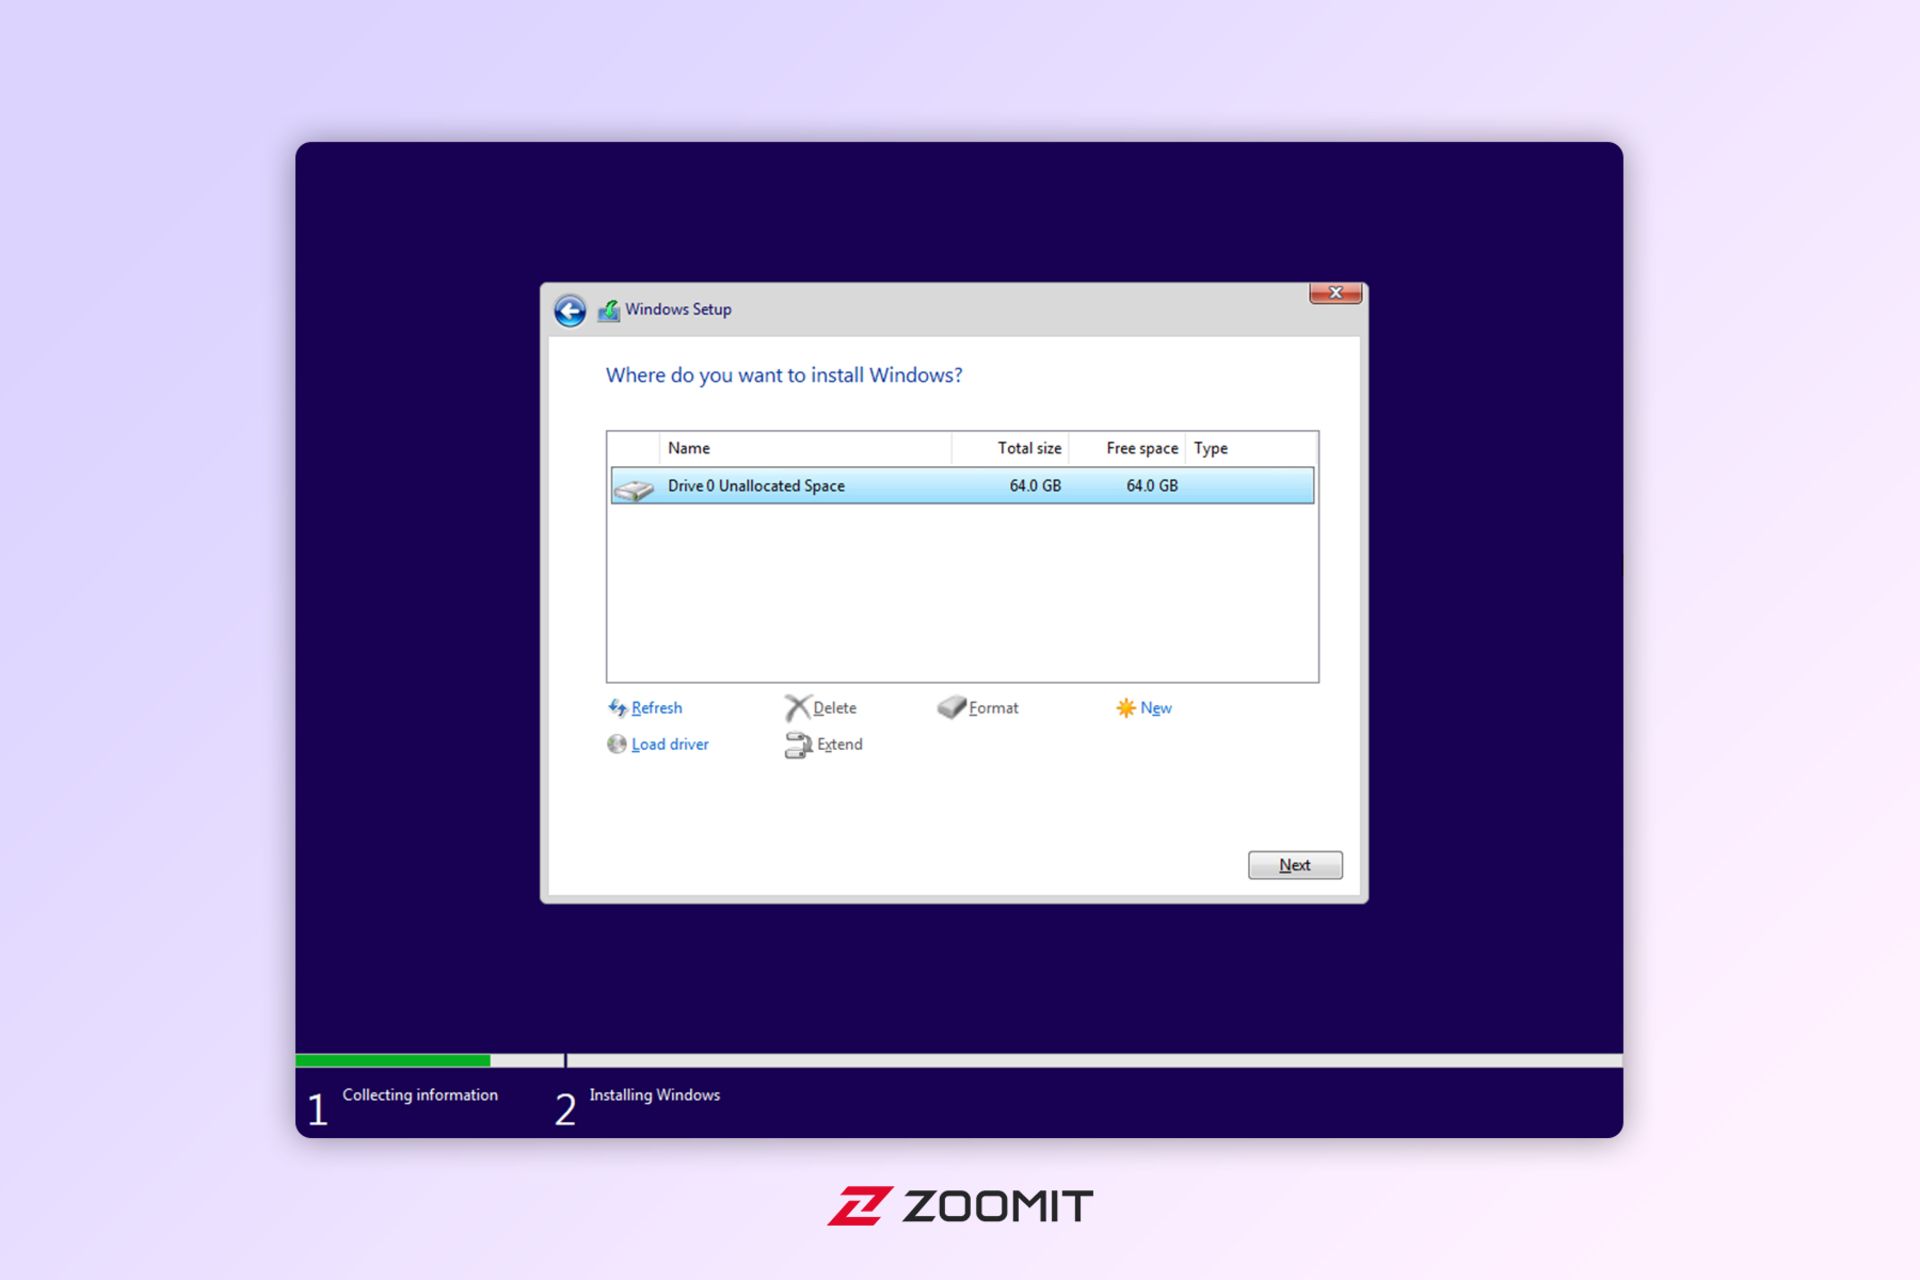This screenshot has width=1920, height=1280.
Task: Click the Extend partition icon
Action: (798, 745)
